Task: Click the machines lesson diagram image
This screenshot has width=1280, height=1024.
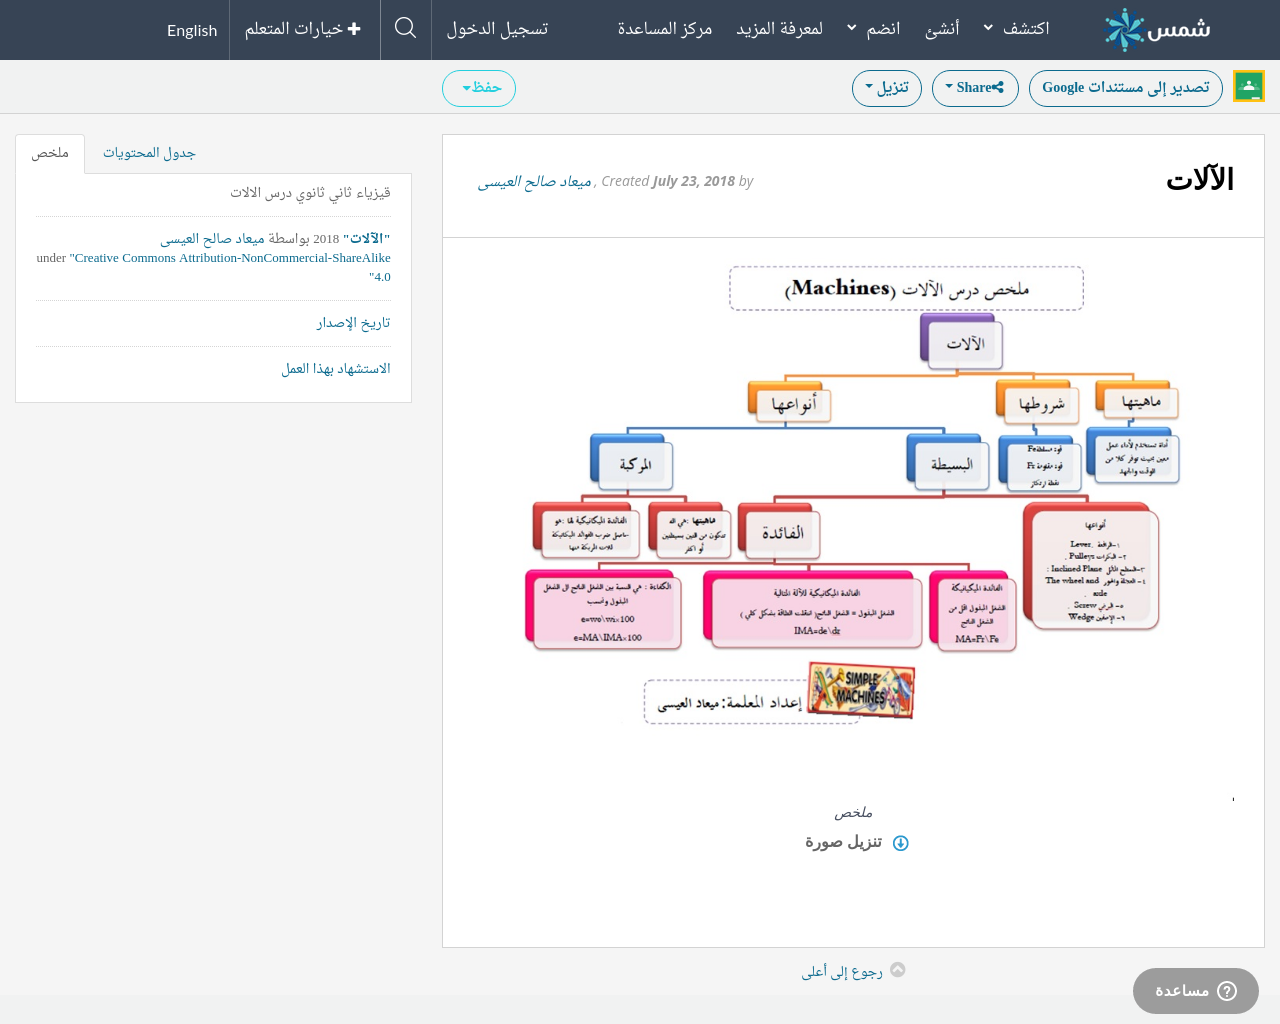Action: (x=853, y=495)
